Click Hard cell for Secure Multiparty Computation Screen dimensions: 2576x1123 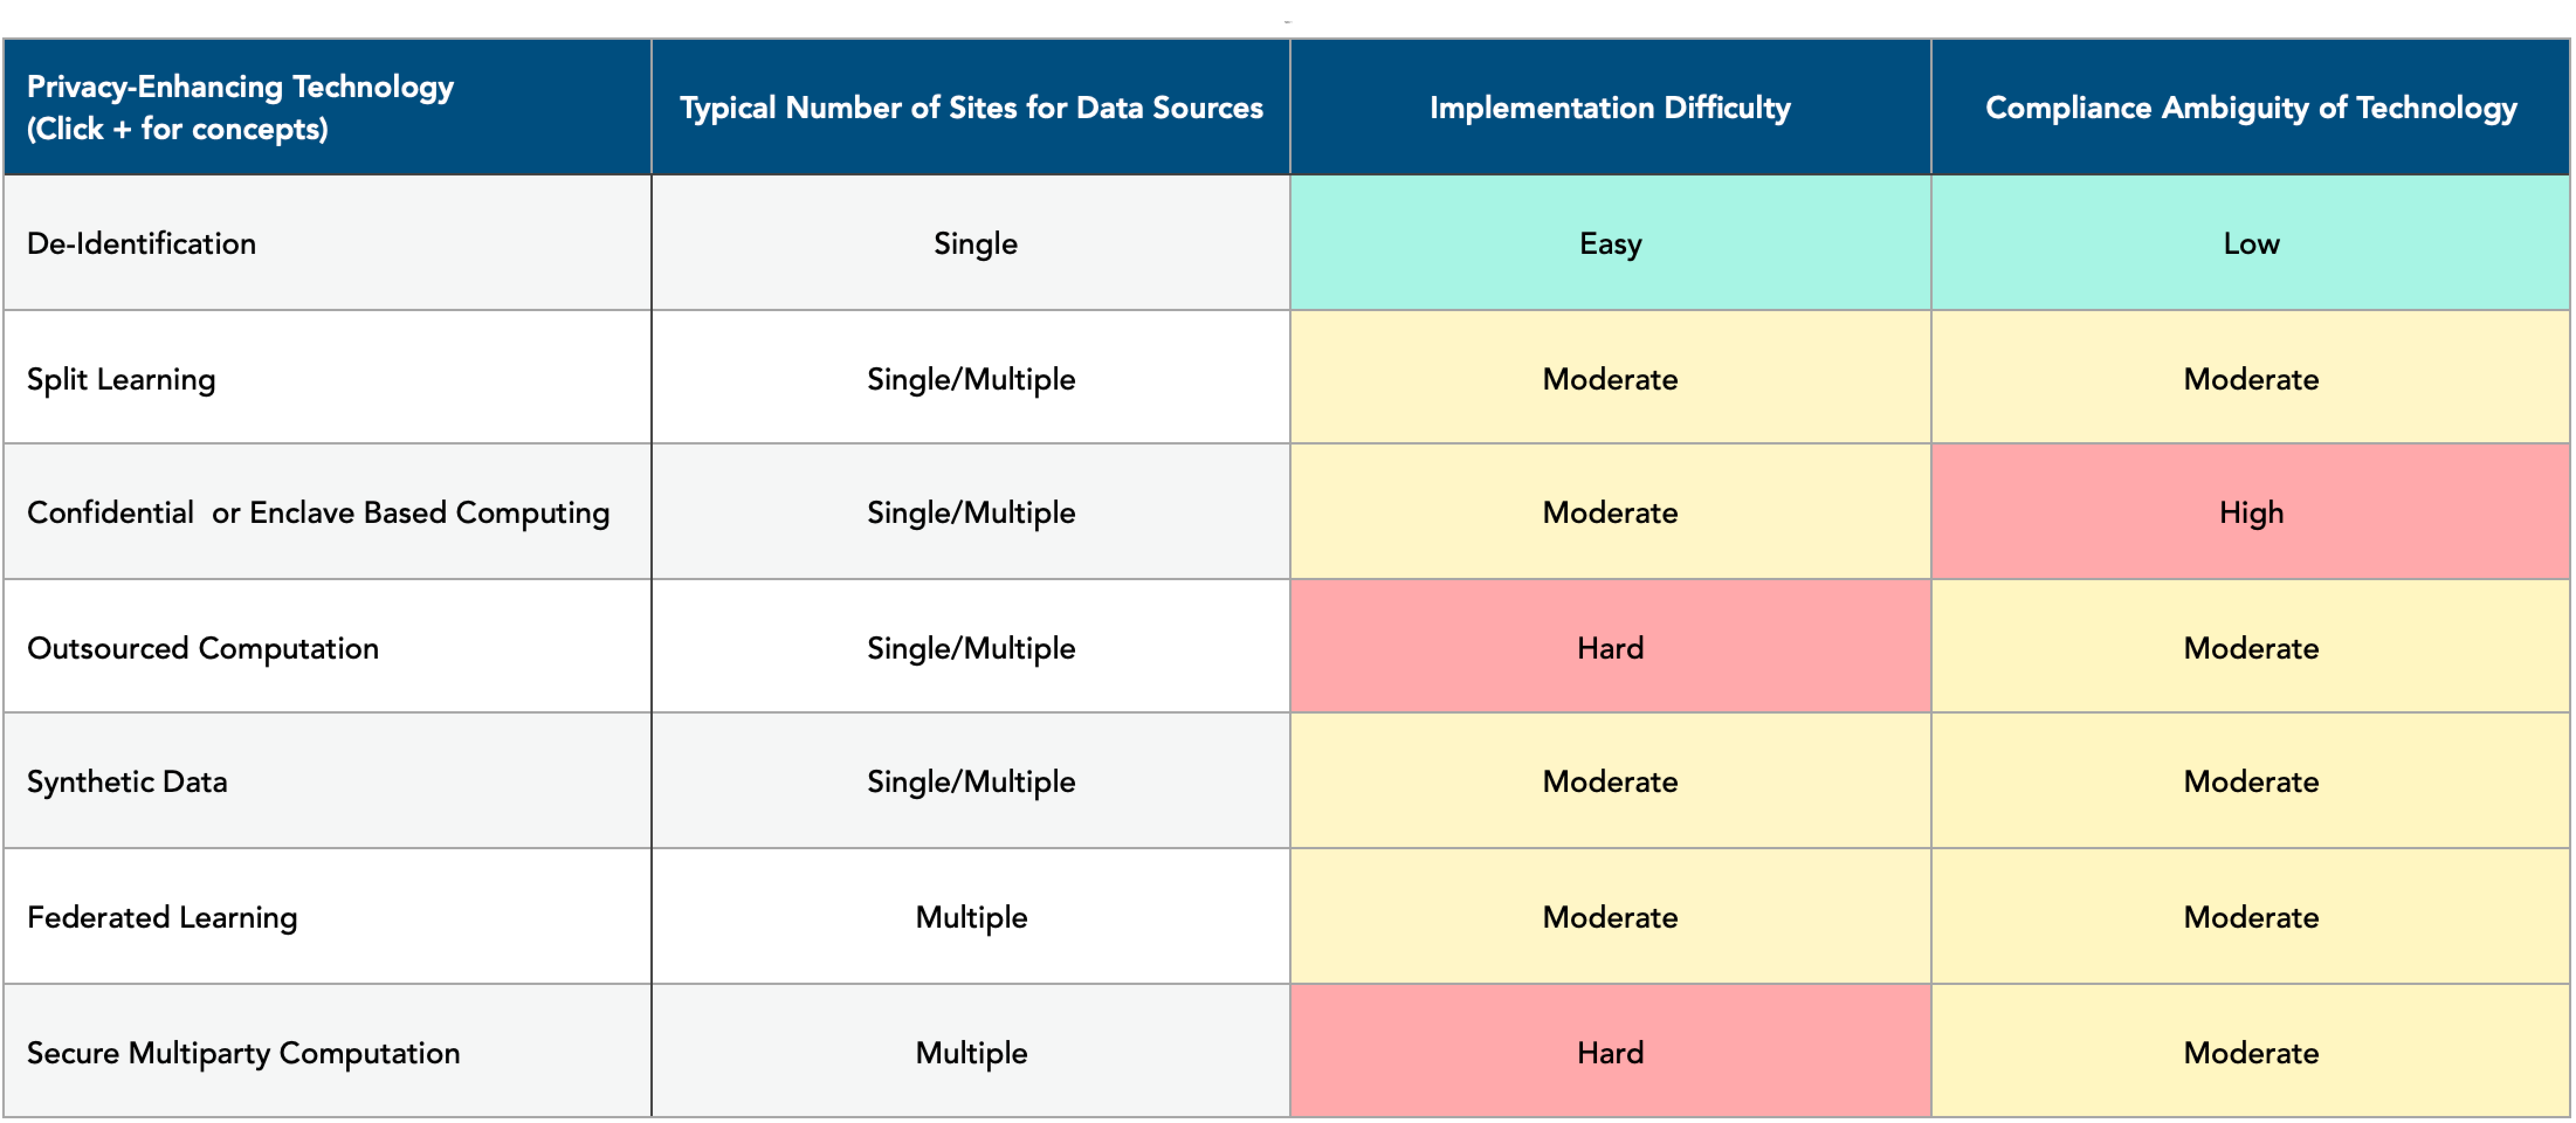click(1610, 1052)
